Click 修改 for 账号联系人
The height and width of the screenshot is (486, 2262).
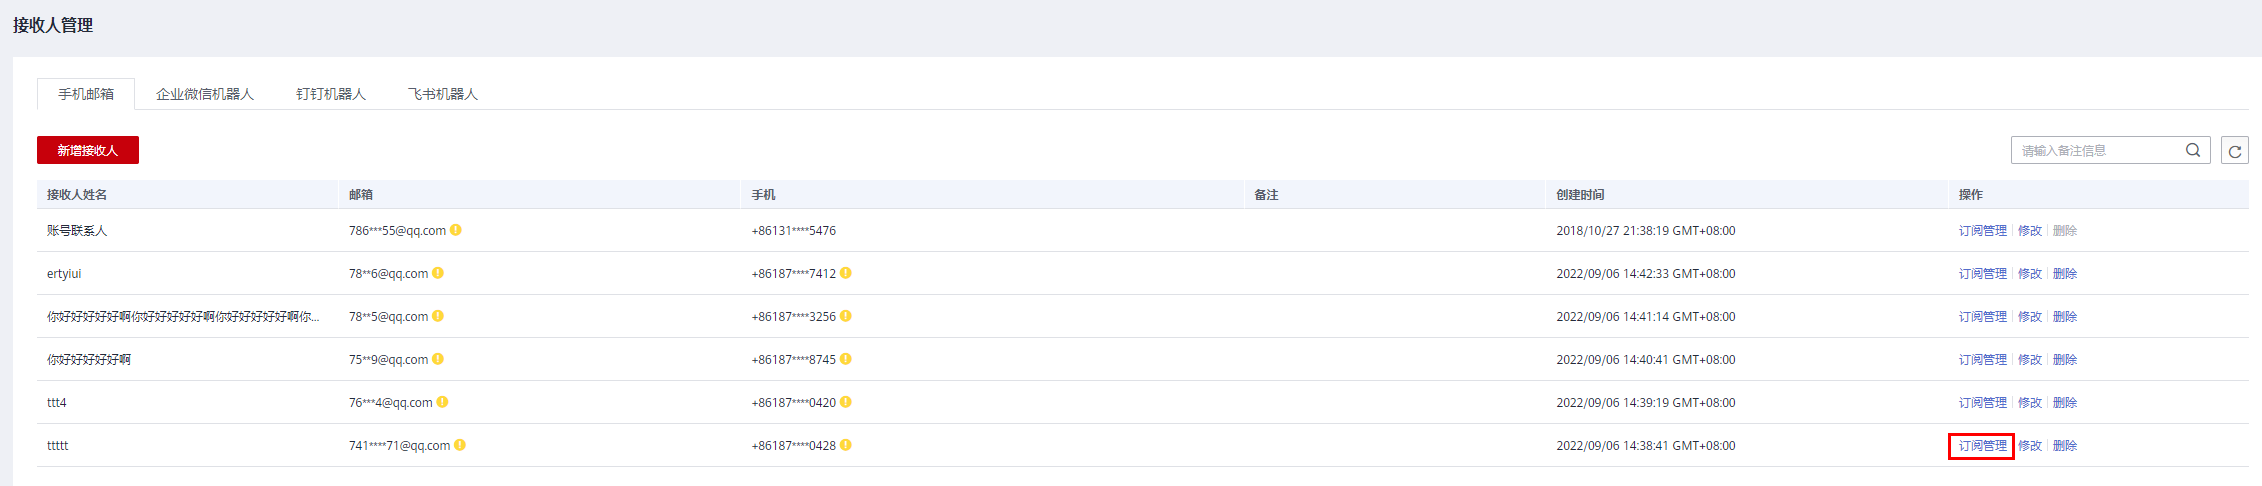tap(2030, 231)
